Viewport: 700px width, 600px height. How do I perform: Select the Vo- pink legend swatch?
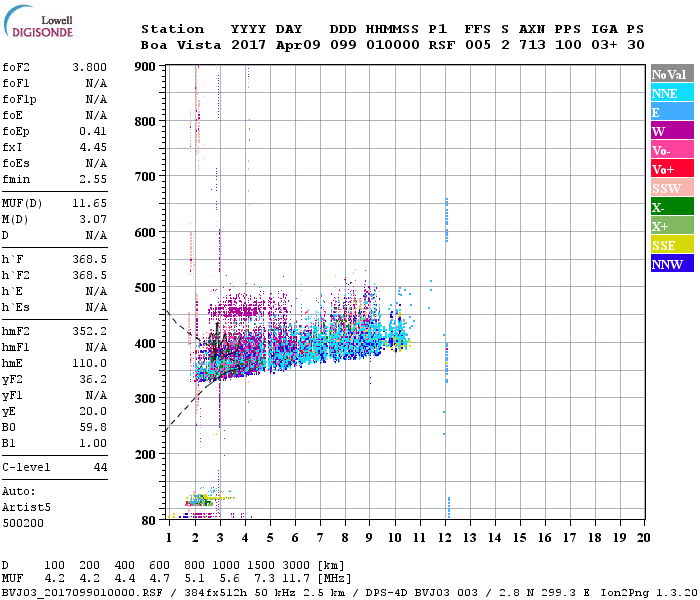click(672, 150)
